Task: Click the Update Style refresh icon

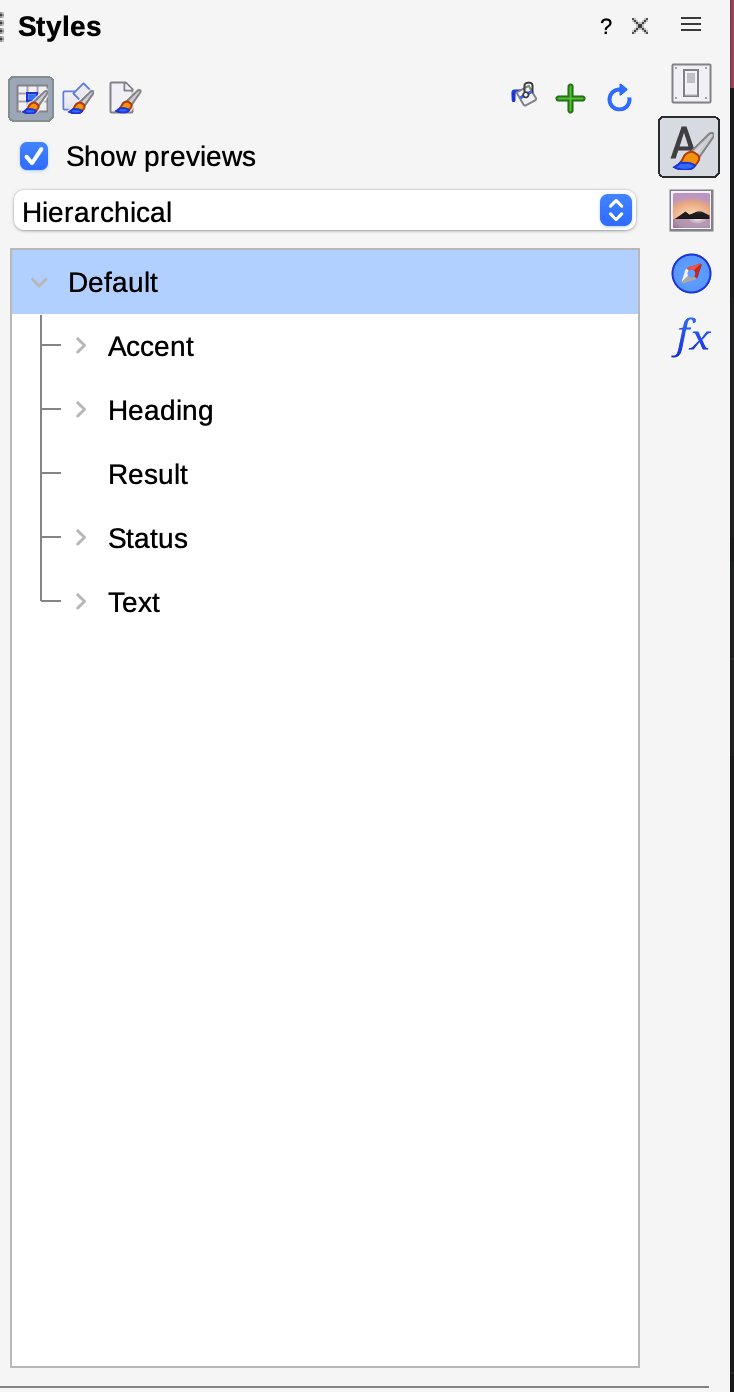Action: [620, 98]
